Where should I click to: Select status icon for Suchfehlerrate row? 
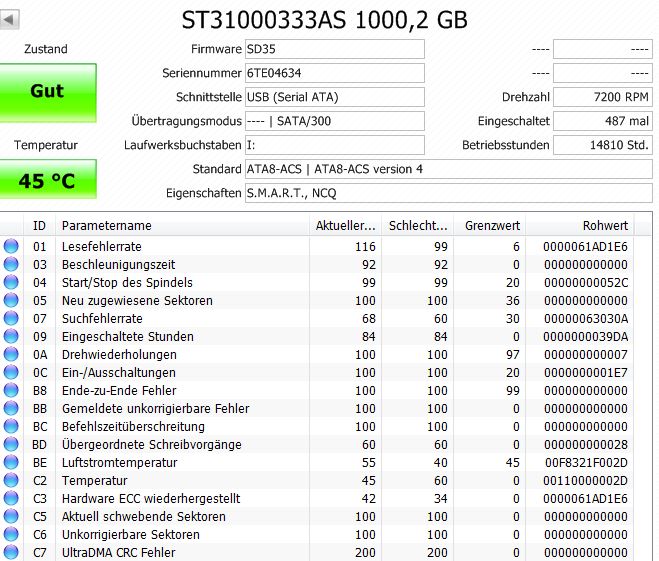pyautogui.click(x=11, y=319)
